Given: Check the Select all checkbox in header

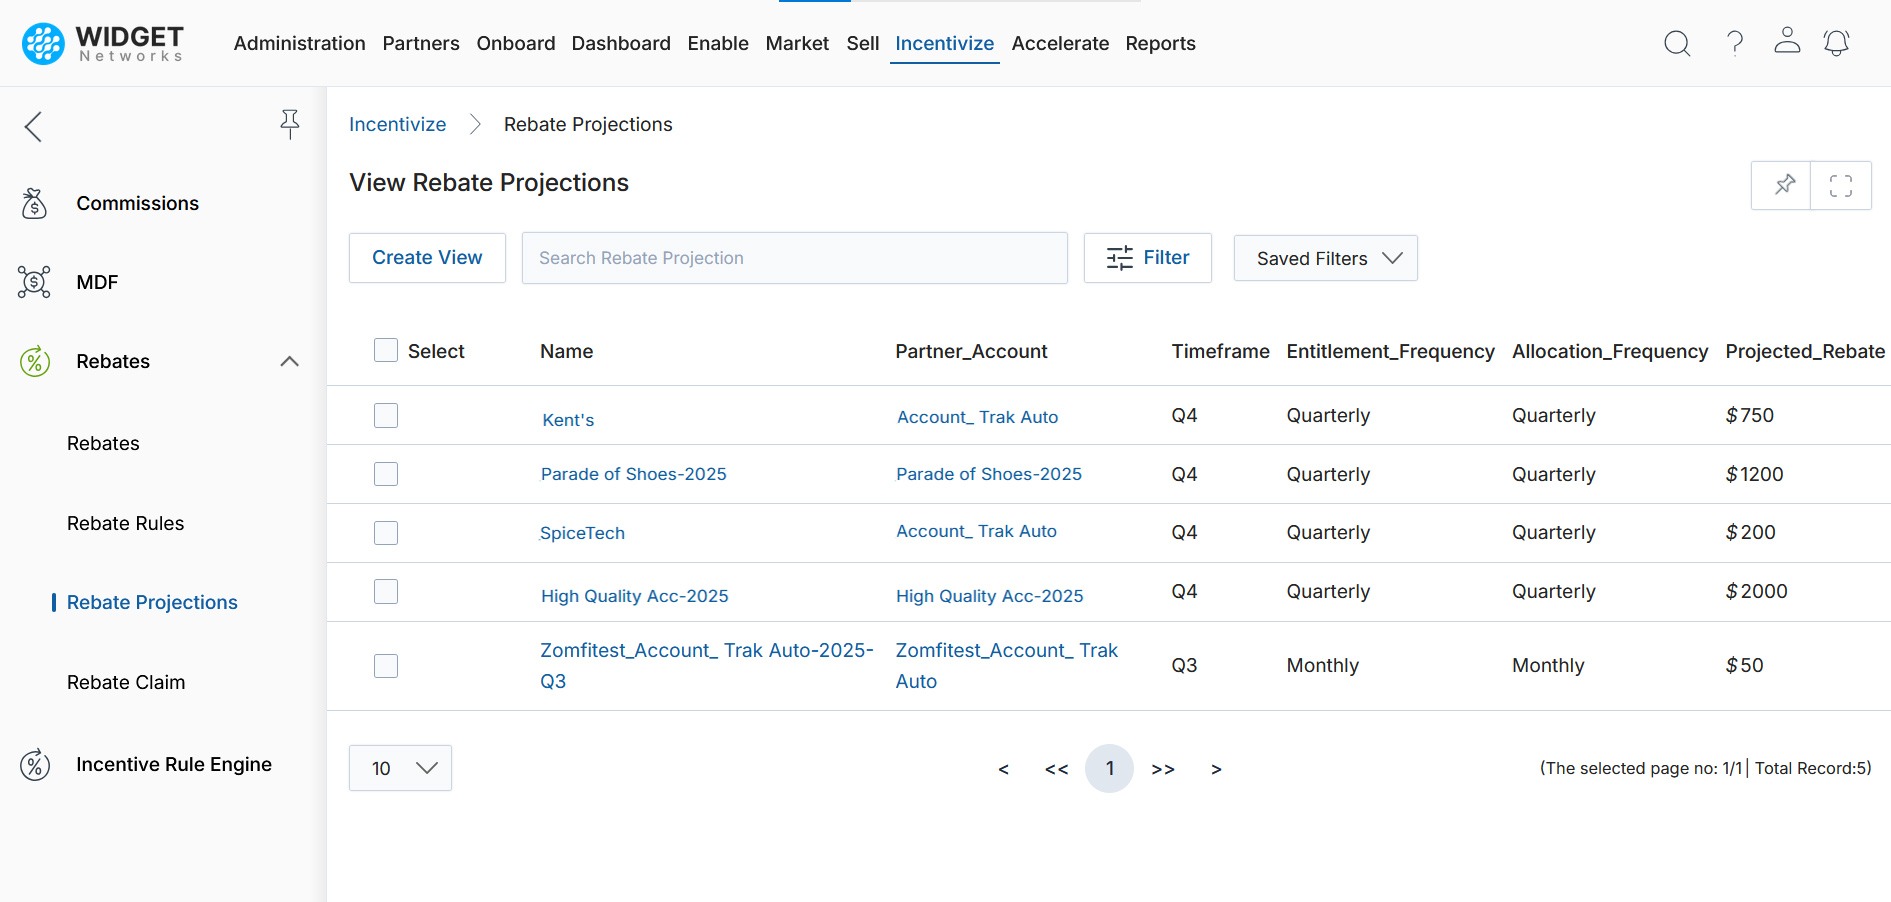Looking at the screenshot, I should click(x=386, y=350).
